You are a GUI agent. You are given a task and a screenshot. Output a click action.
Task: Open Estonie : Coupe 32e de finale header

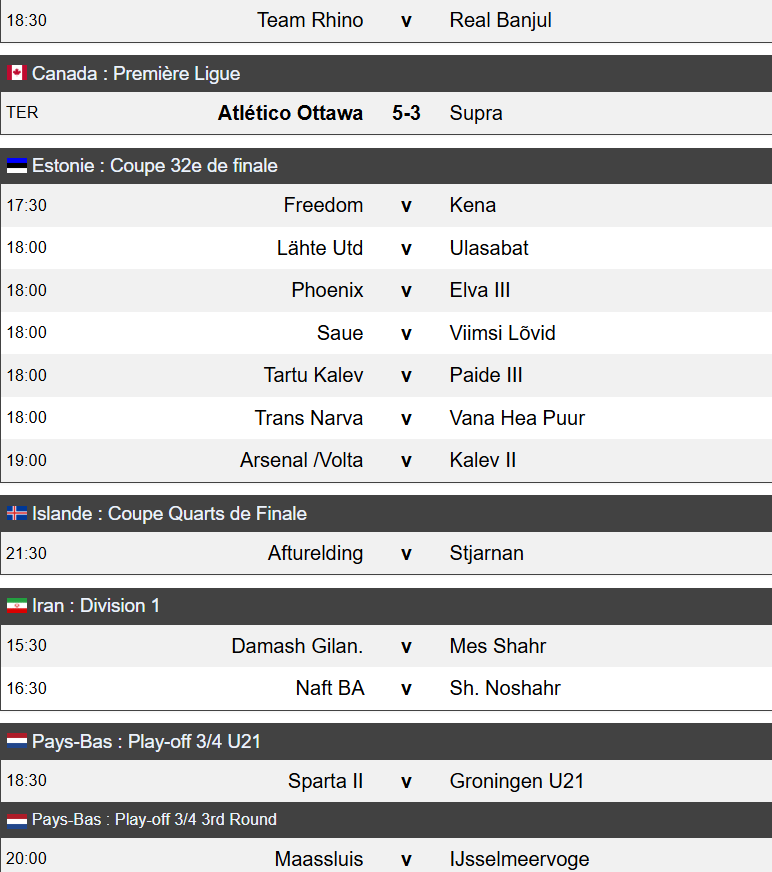pyautogui.click(x=386, y=166)
